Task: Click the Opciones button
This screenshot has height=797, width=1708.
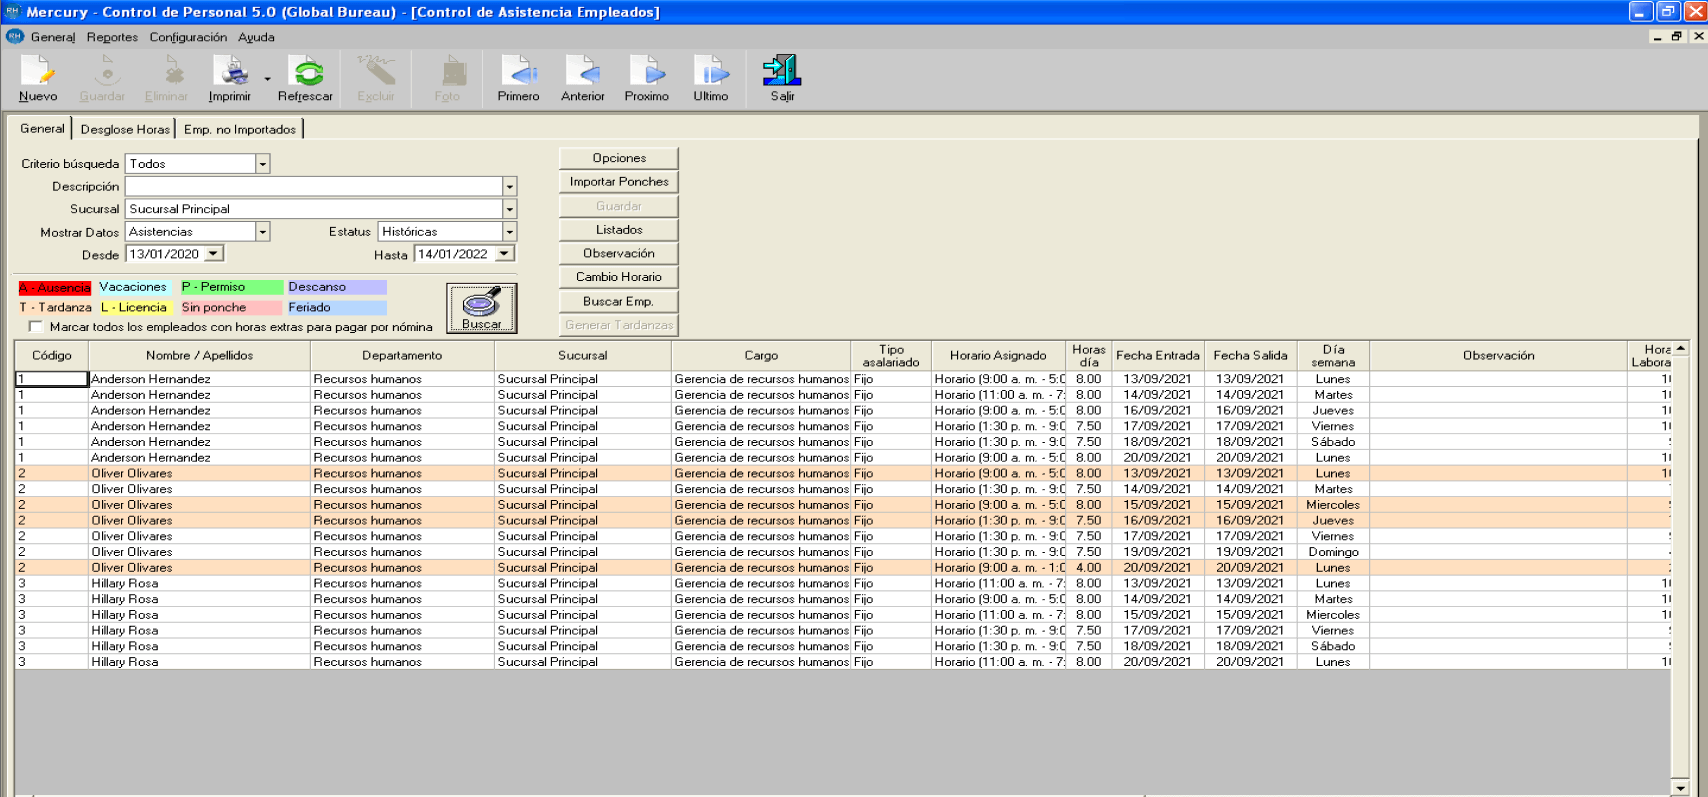Action: point(619,158)
